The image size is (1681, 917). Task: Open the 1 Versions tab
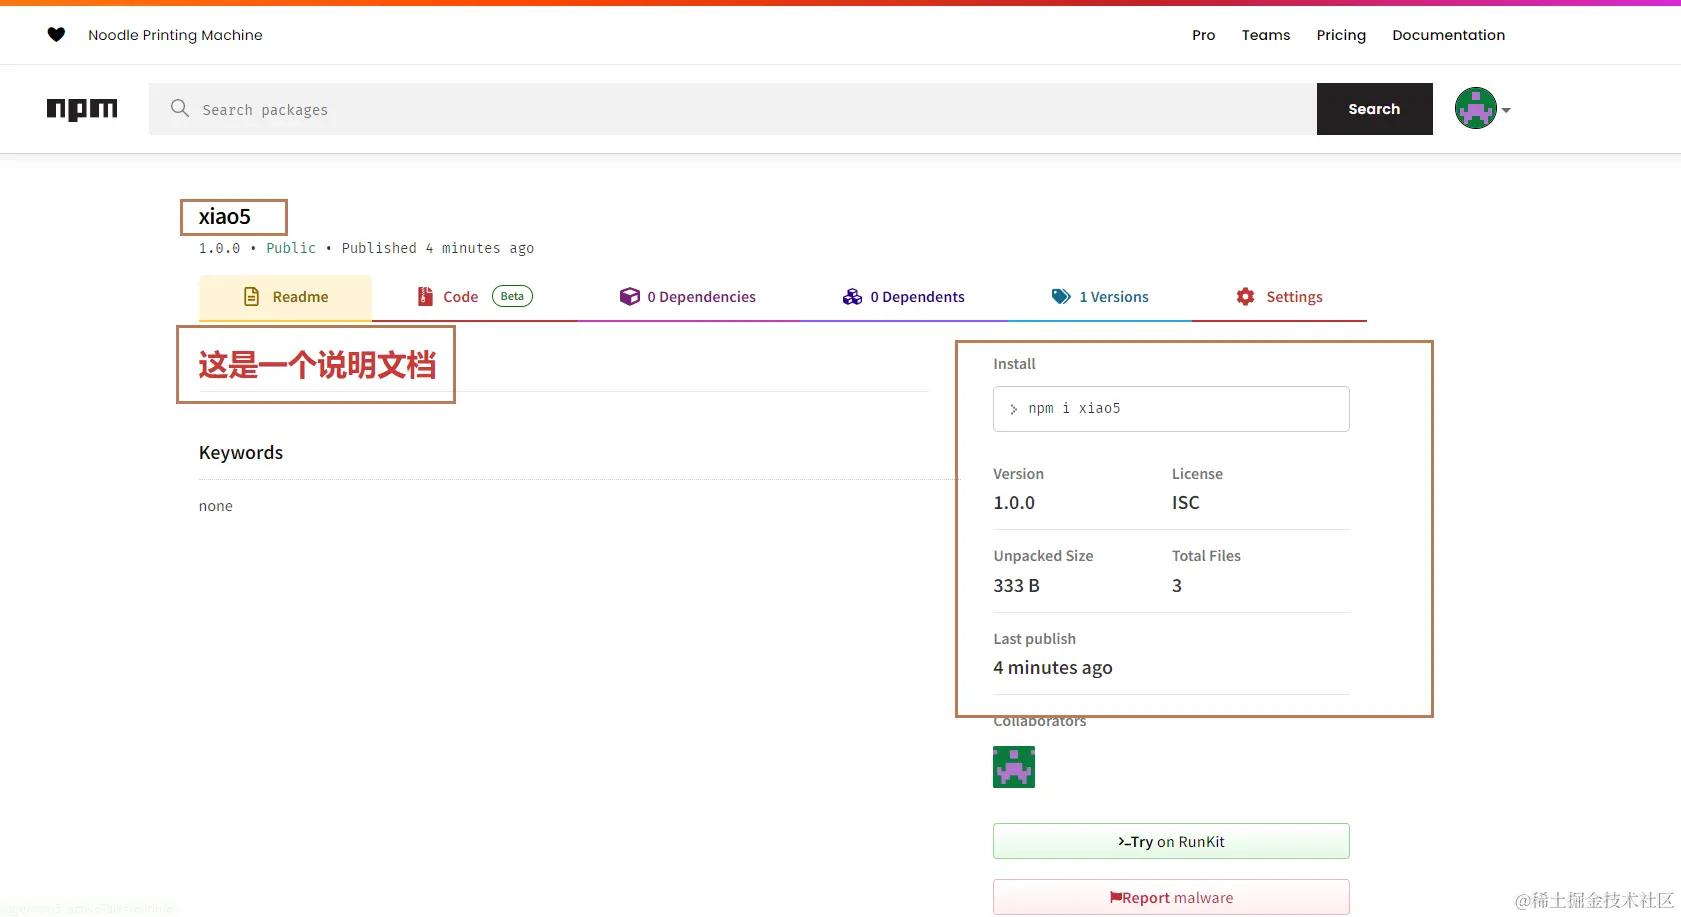pyautogui.click(x=1100, y=297)
